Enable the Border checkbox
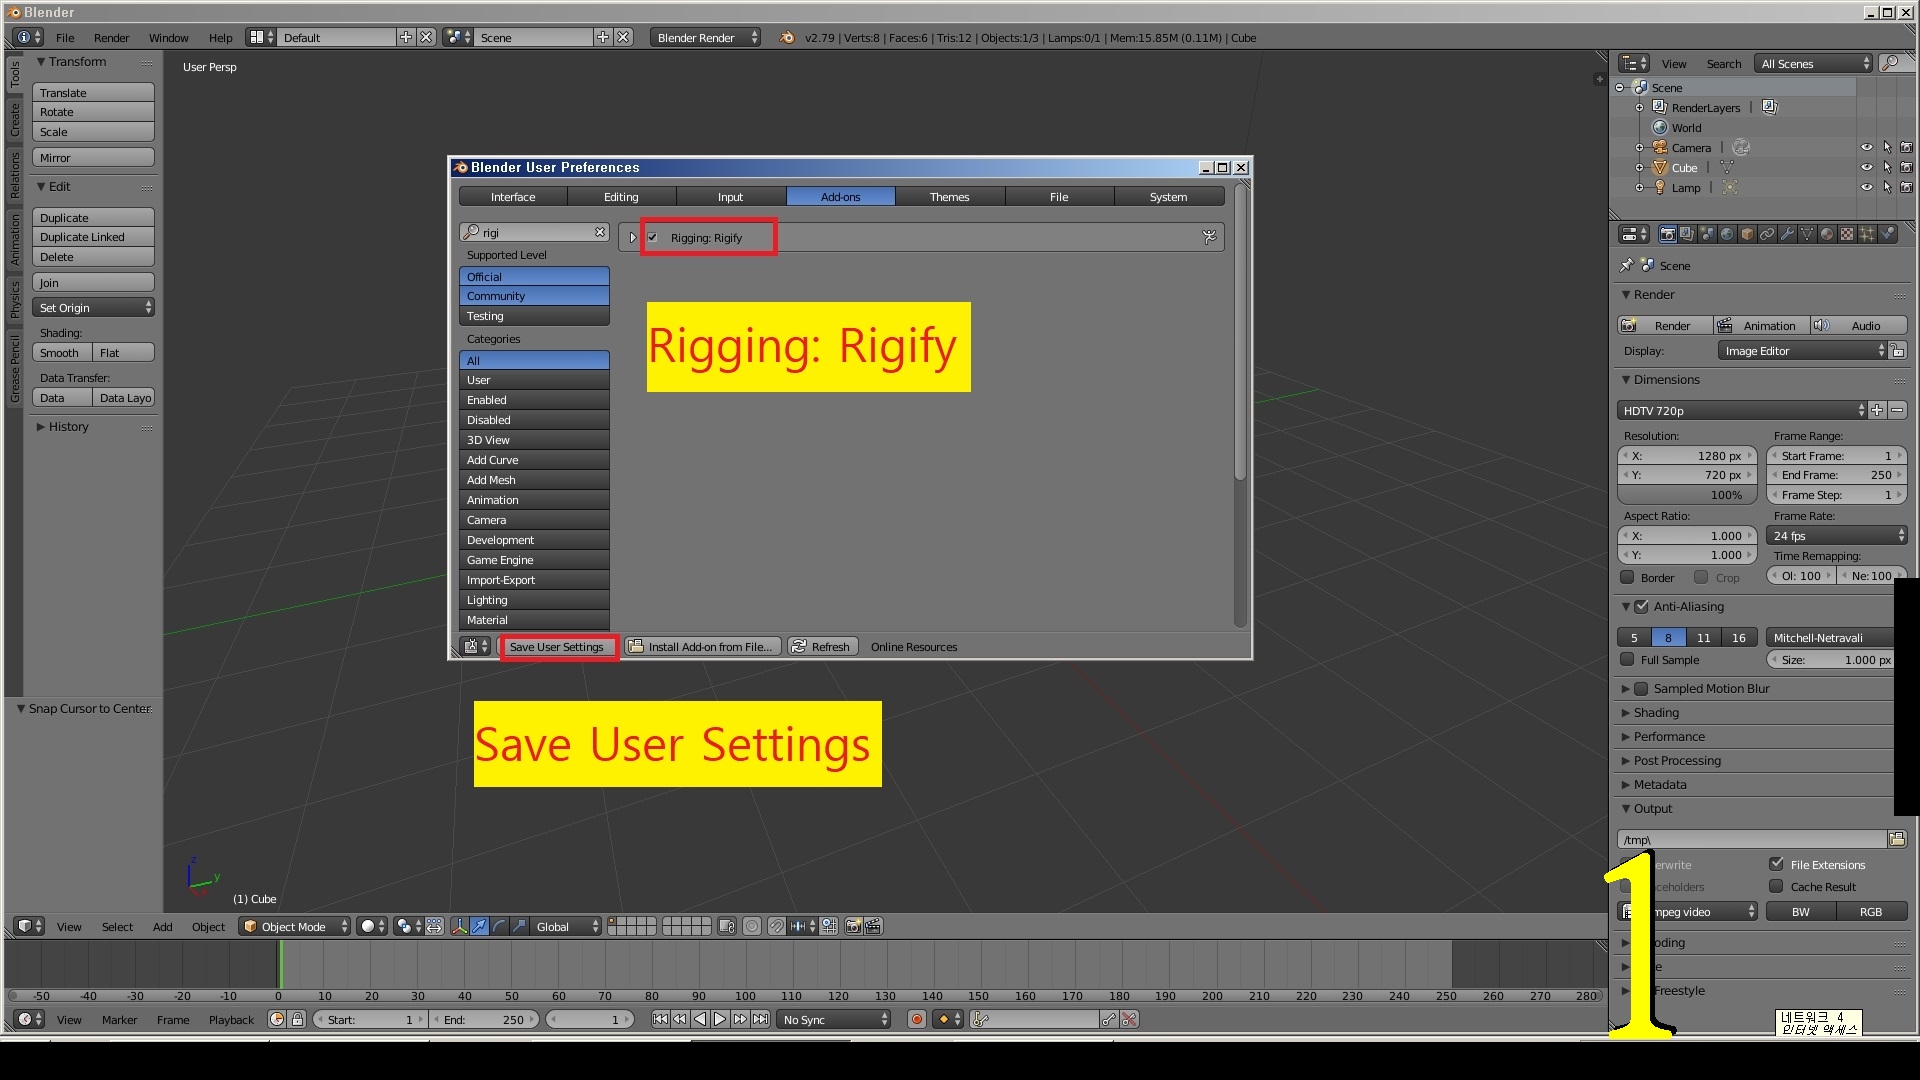The width and height of the screenshot is (1920, 1080). (1627, 577)
